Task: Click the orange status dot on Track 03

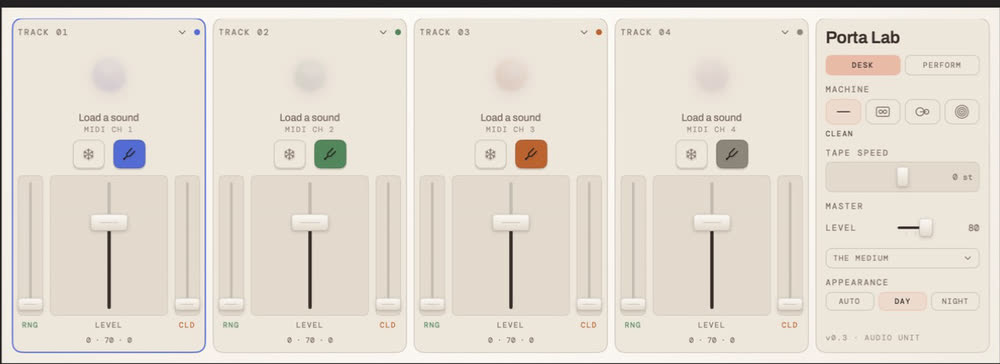Action: click(x=599, y=32)
